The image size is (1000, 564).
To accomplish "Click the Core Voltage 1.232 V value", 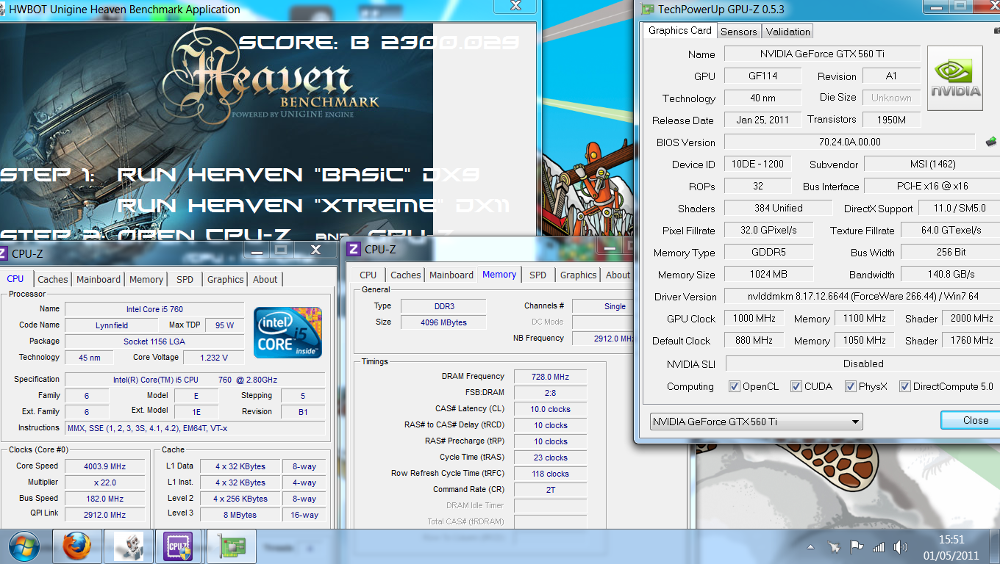I will (213, 358).
